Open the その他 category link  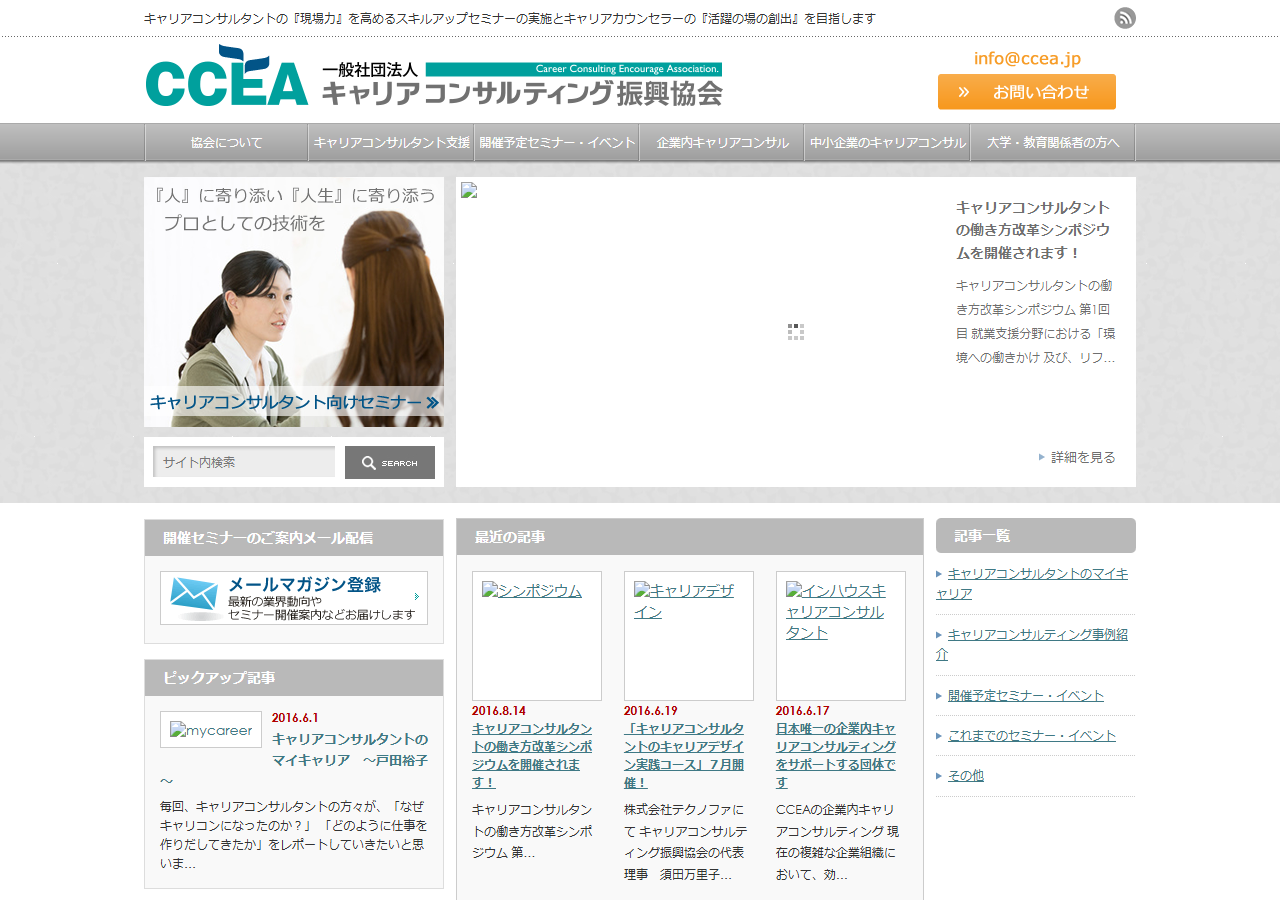pyautogui.click(x=966, y=775)
